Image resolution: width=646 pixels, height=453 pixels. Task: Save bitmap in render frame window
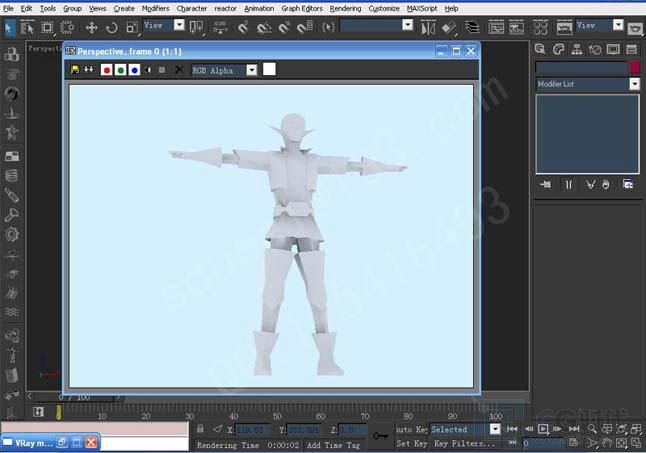(75, 70)
